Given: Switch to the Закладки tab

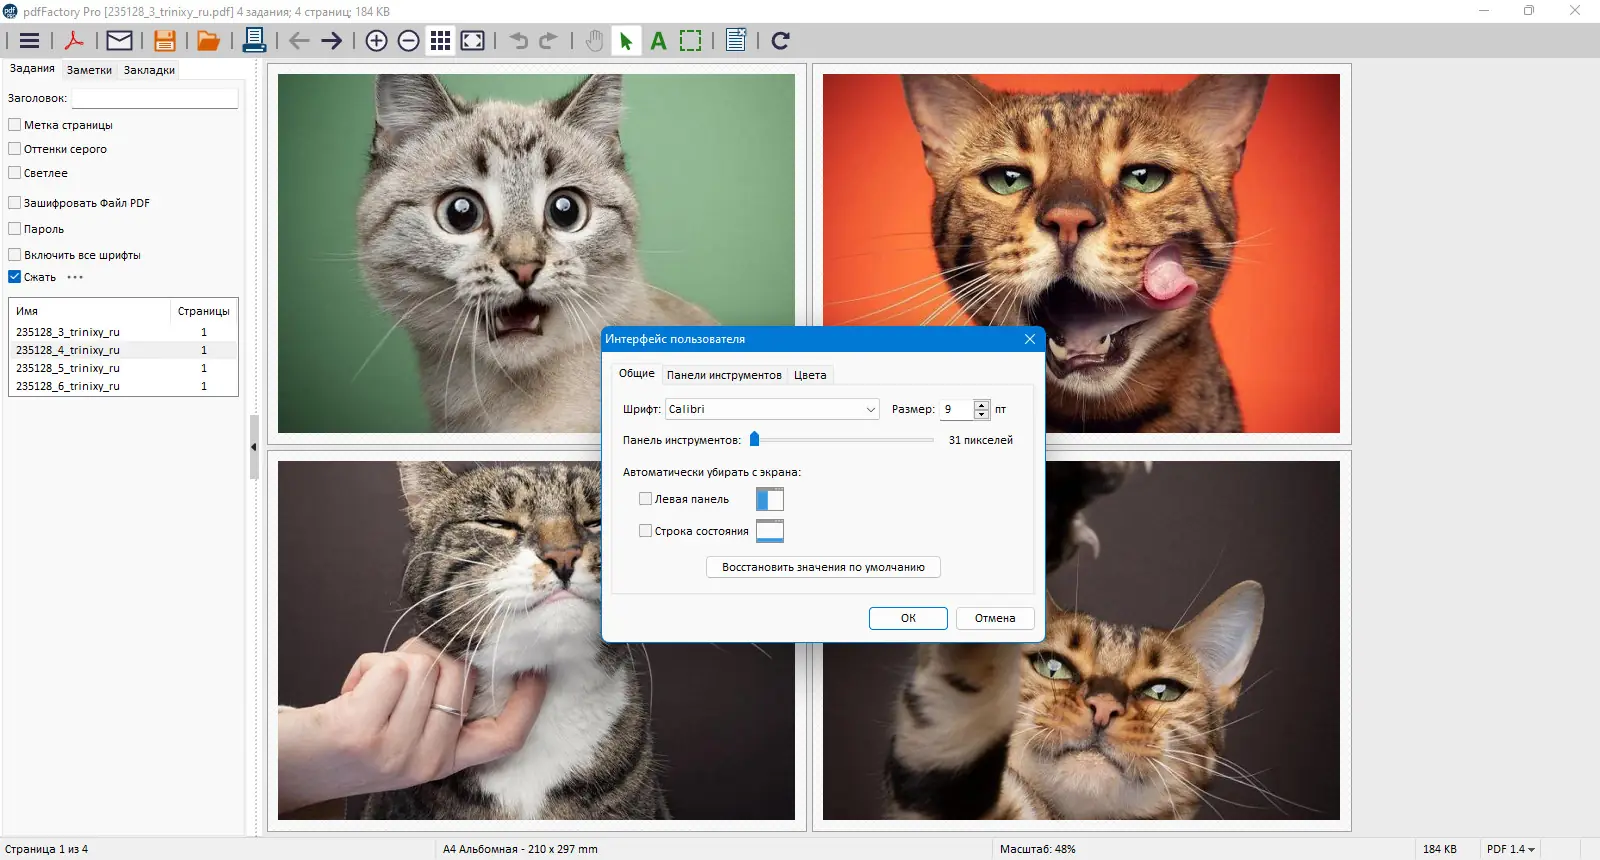Looking at the screenshot, I should [x=149, y=70].
